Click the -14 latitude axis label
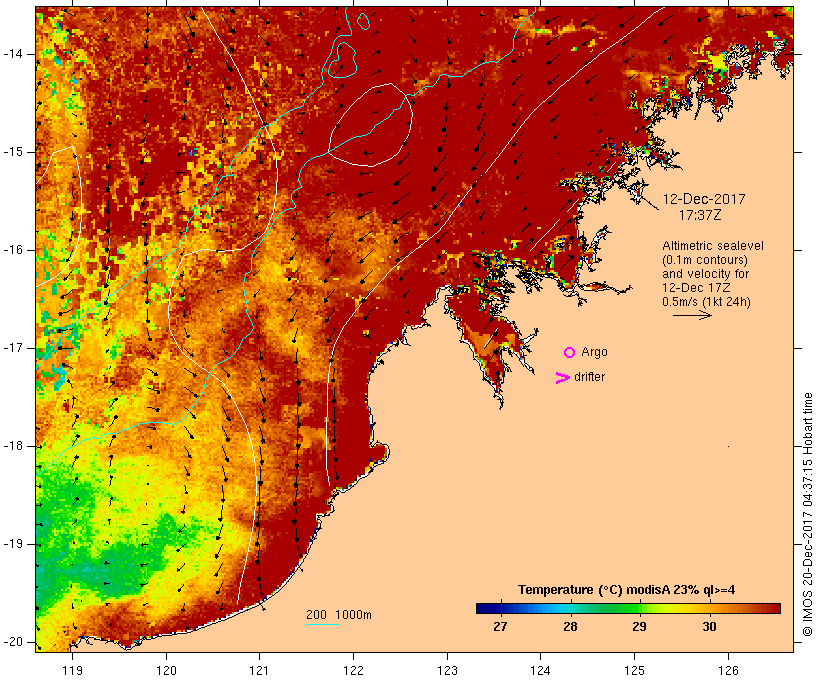 click(12, 54)
